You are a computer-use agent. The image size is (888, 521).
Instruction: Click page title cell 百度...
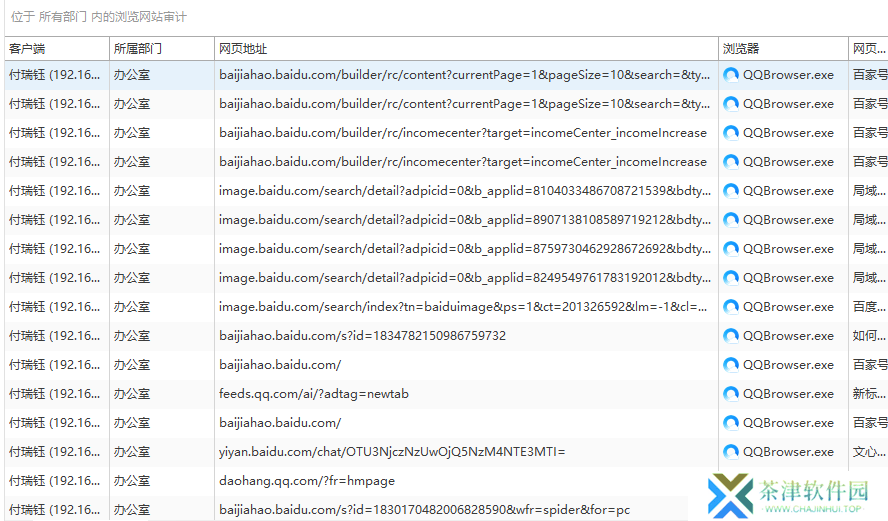[869, 307]
